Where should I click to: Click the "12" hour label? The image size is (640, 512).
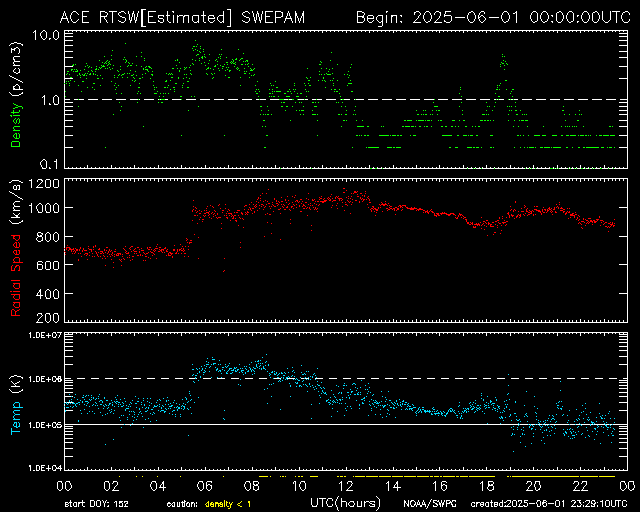(x=346, y=486)
